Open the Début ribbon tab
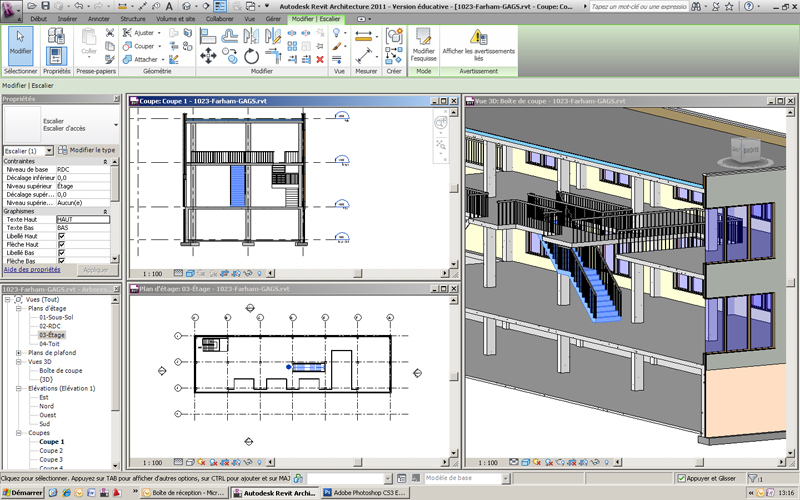 coord(38,19)
